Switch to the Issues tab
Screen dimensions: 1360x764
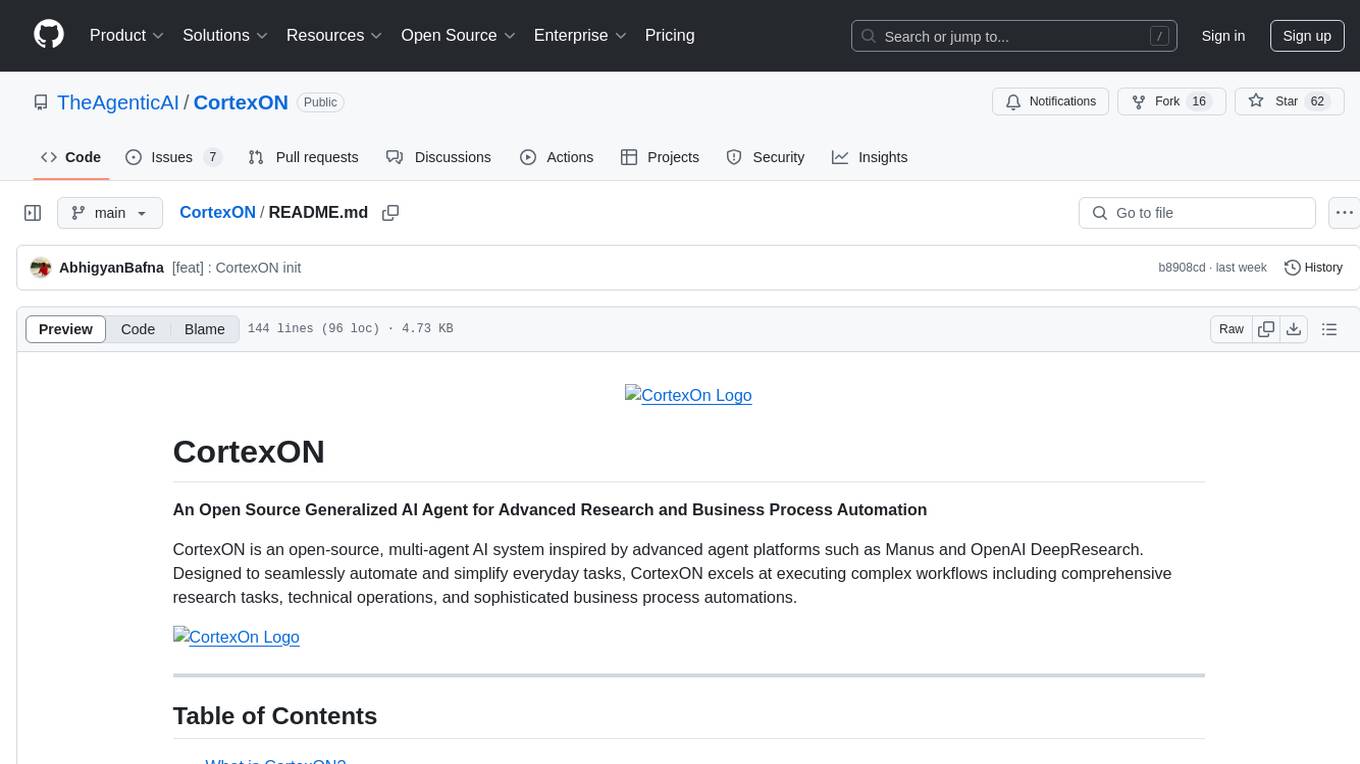point(173,157)
